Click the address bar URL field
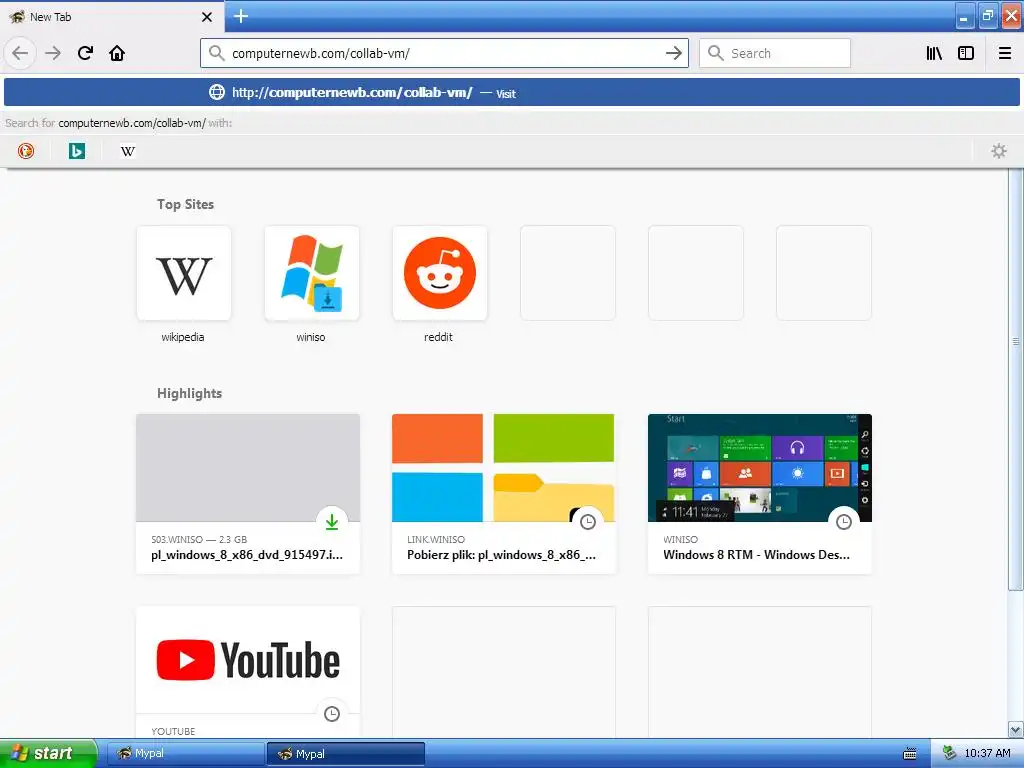The height and width of the screenshot is (768, 1024). tap(444, 53)
